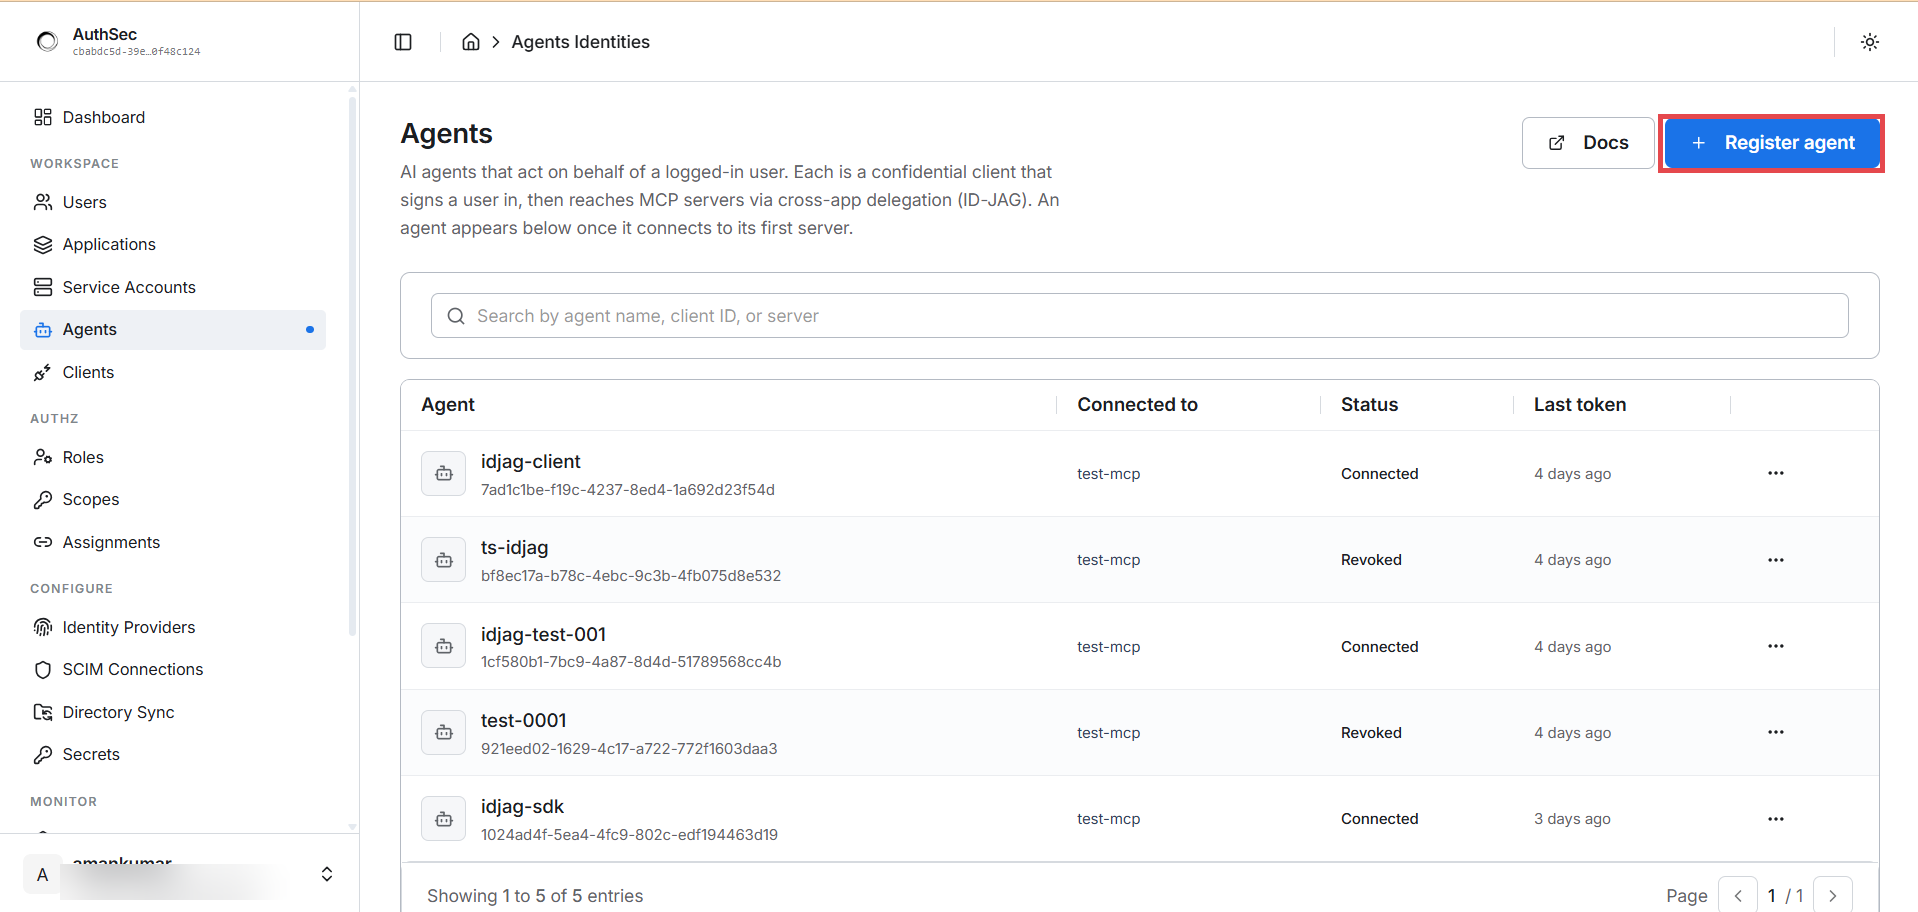Click the user avatar letter A
The width and height of the screenshot is (1918, 912).
pos(42,875)
